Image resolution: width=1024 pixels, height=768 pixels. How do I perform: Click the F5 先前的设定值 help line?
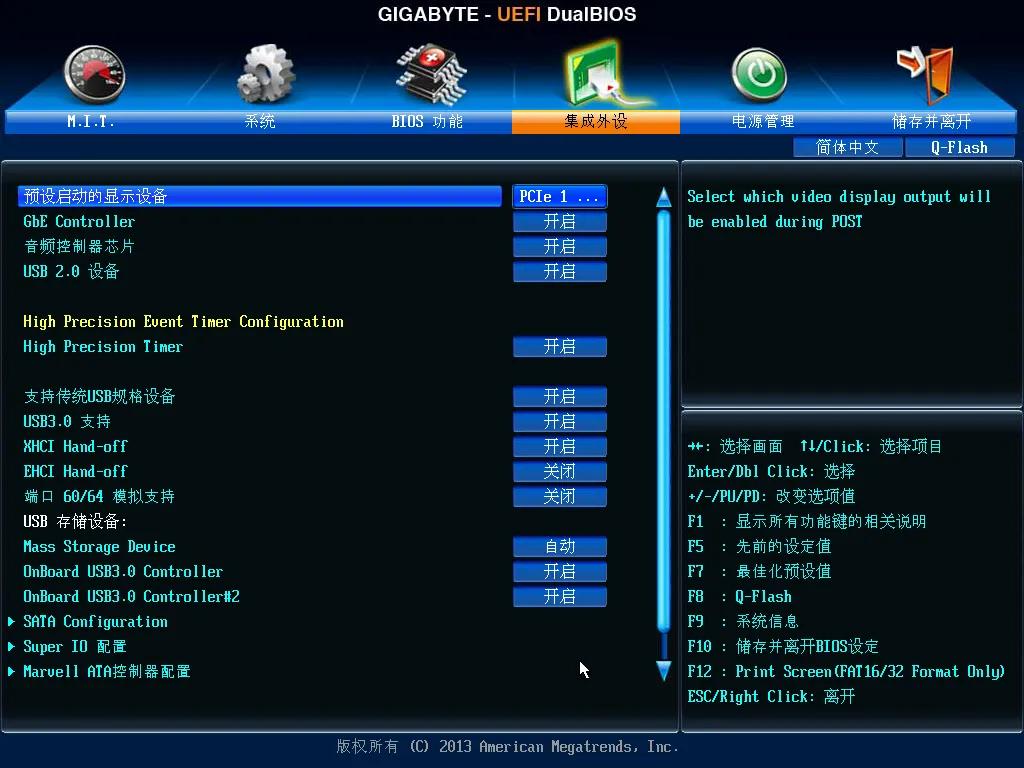coord(760,546)
